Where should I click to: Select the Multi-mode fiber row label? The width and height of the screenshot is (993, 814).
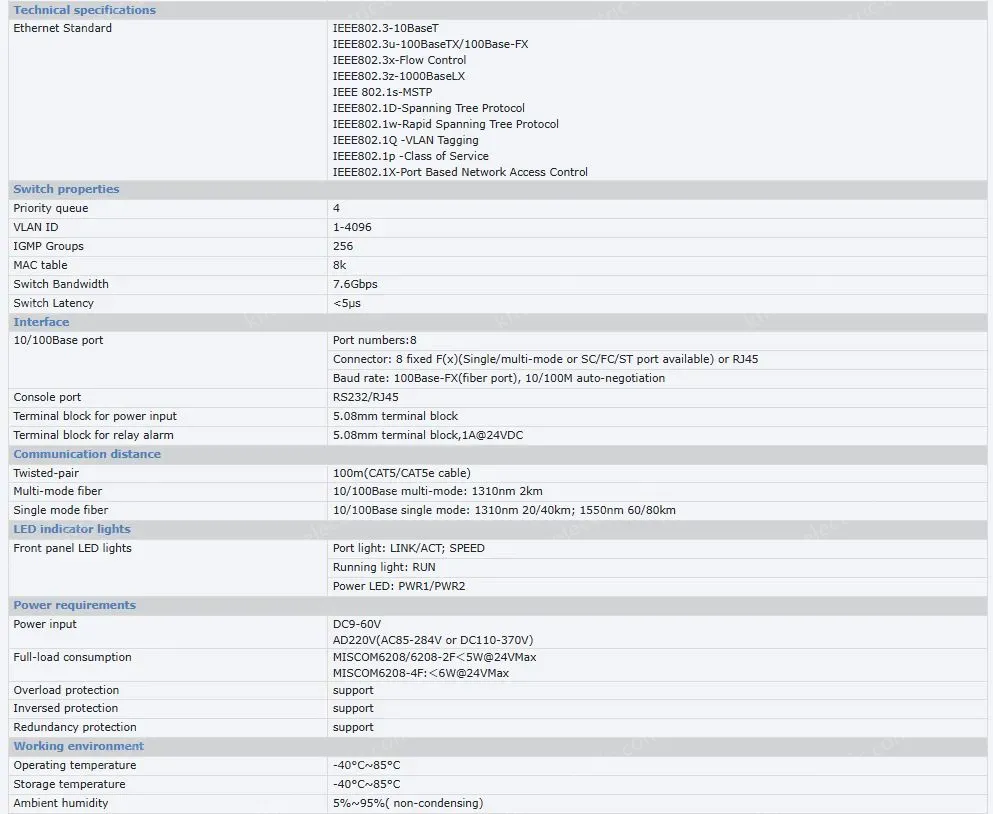57,491
